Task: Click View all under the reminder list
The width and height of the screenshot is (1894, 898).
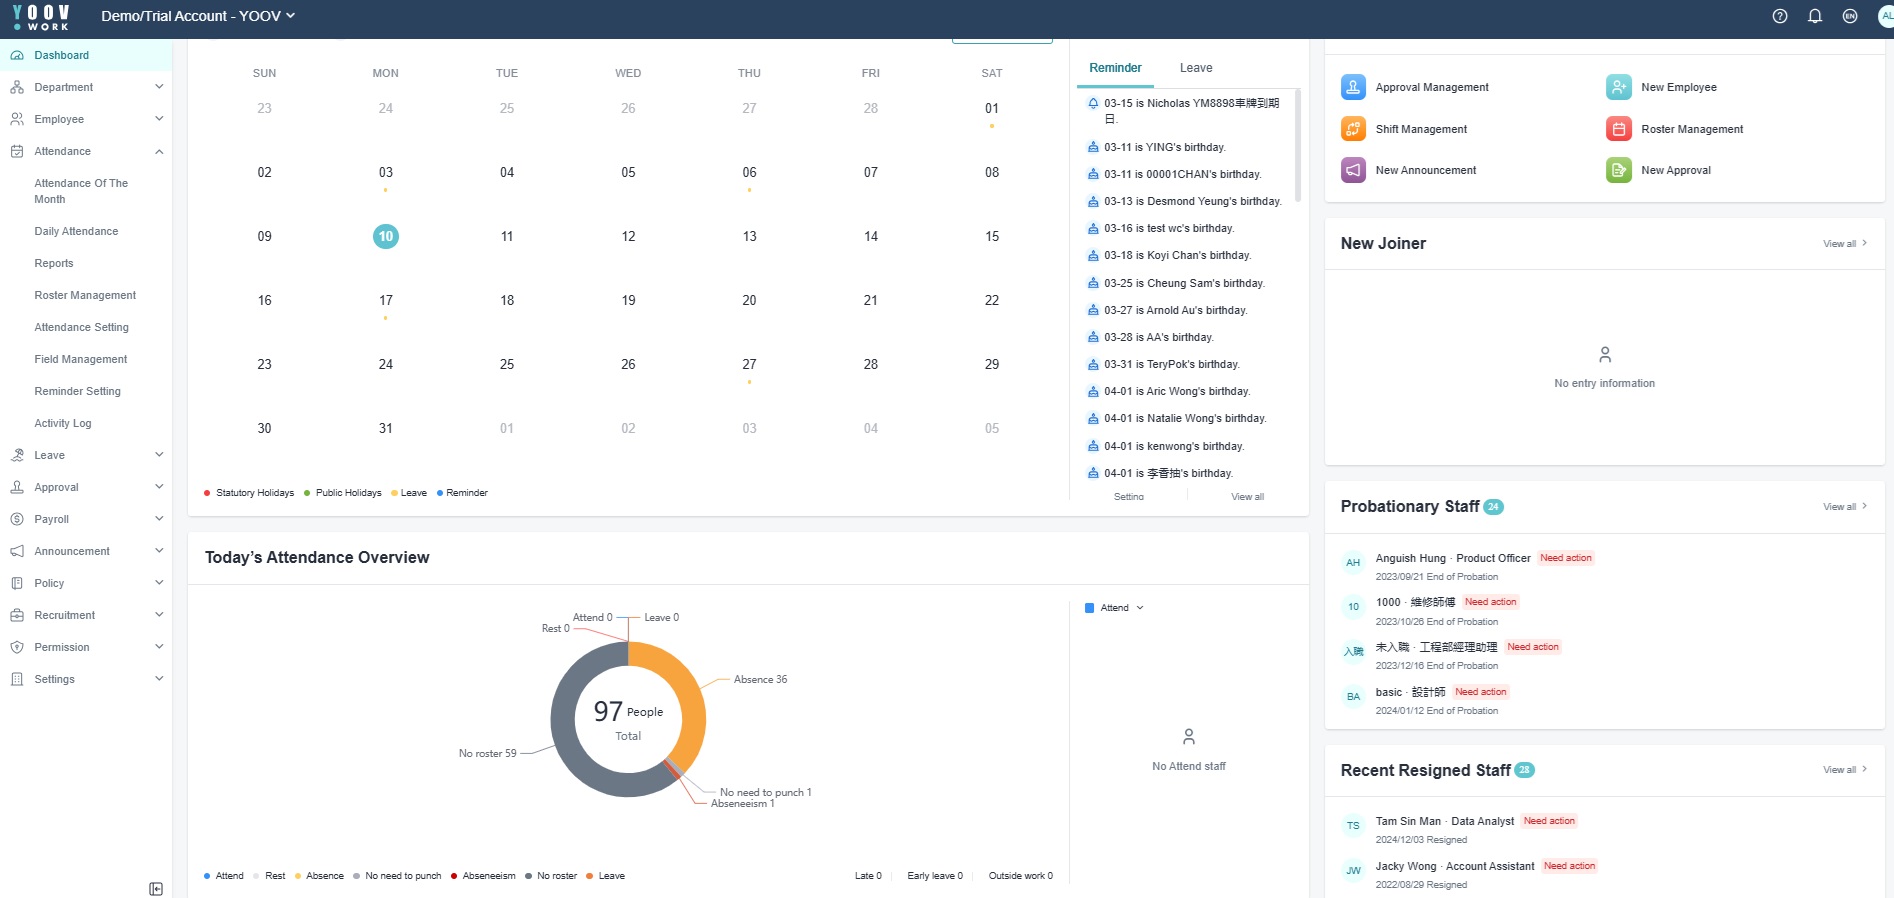Action: 1247,497
